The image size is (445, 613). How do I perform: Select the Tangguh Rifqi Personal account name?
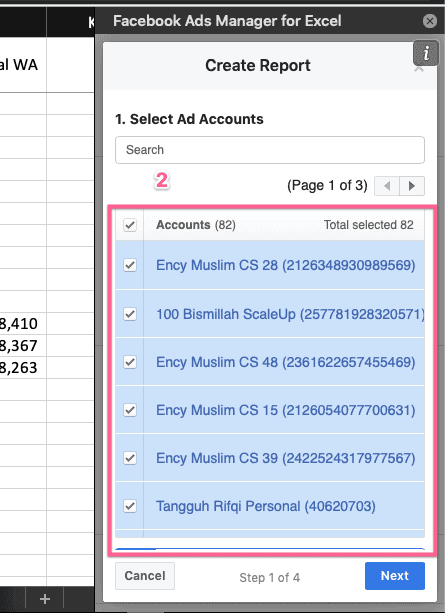tap(266, 506)
